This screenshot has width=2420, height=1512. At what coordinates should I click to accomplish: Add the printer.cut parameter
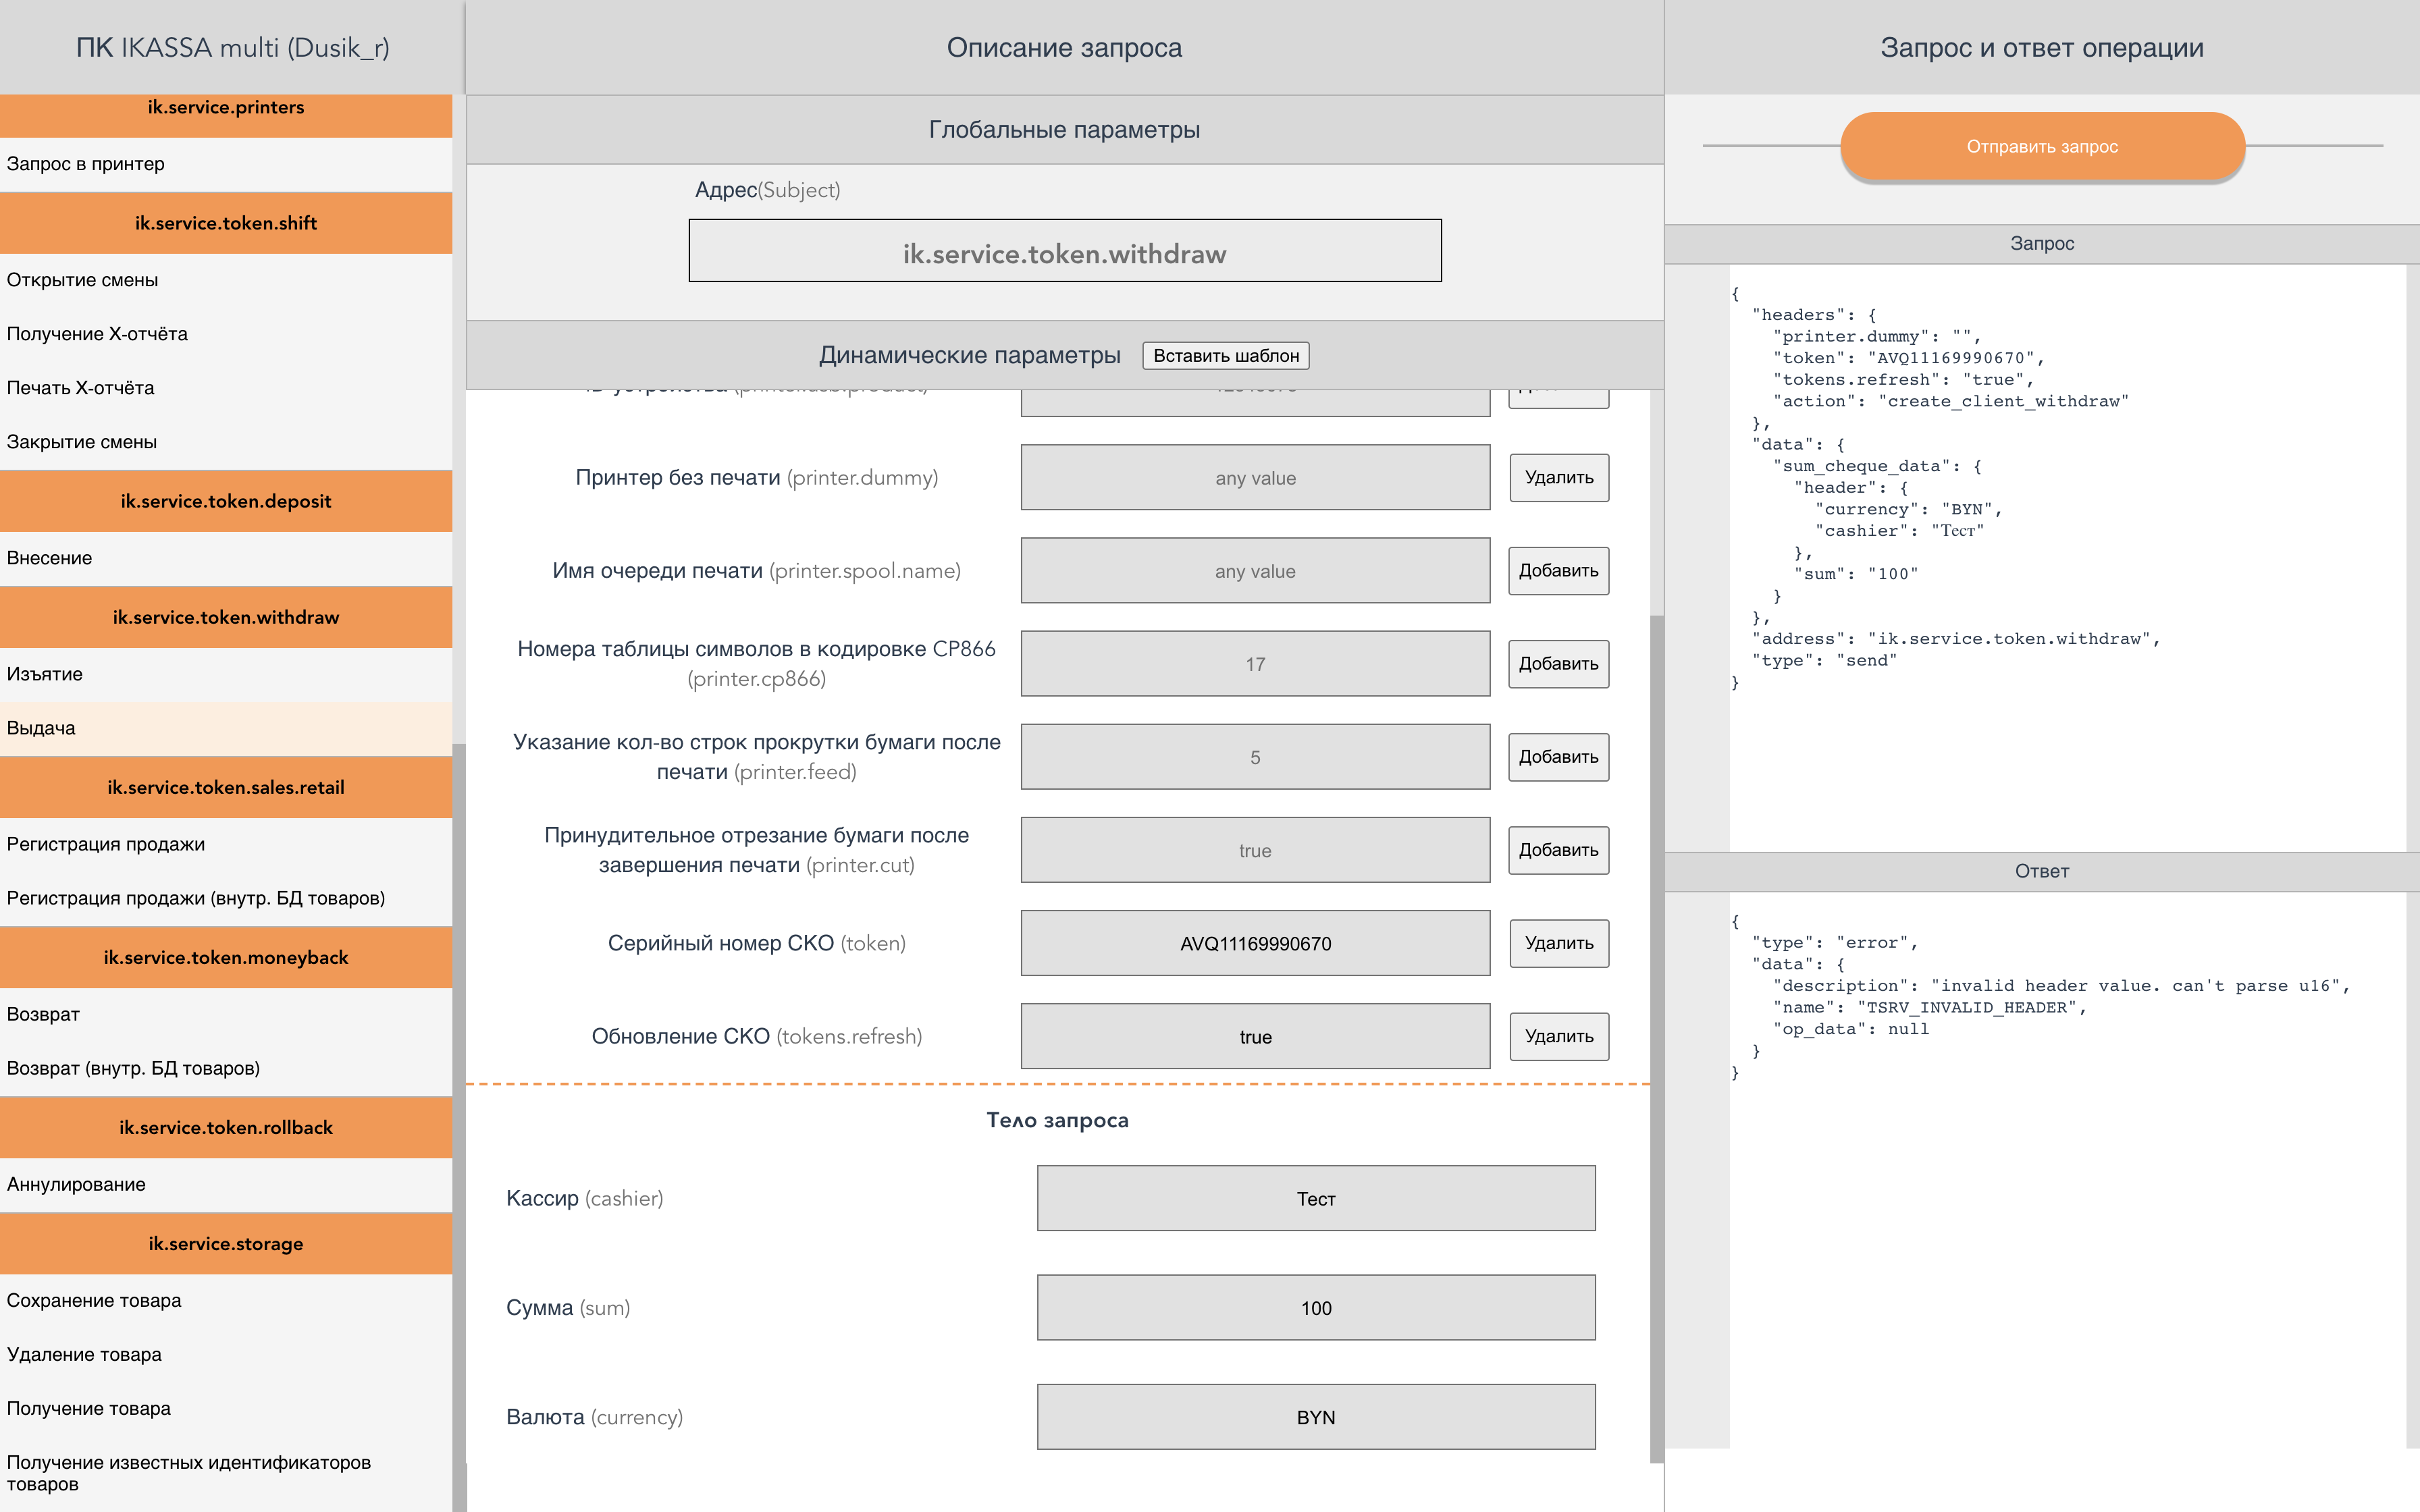[x=1558, y=850]
